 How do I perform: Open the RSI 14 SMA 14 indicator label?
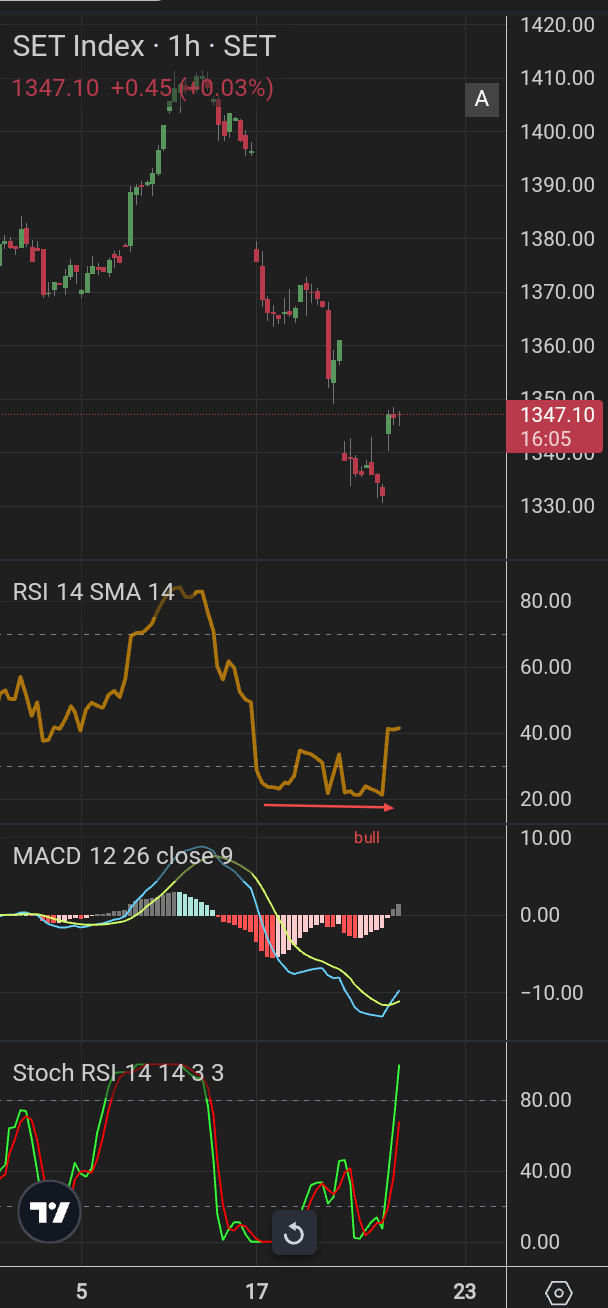[x=94, y=591]
